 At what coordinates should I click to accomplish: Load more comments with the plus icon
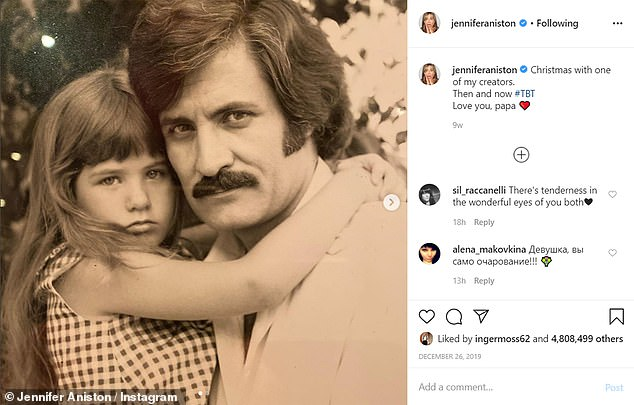(521, 155)
